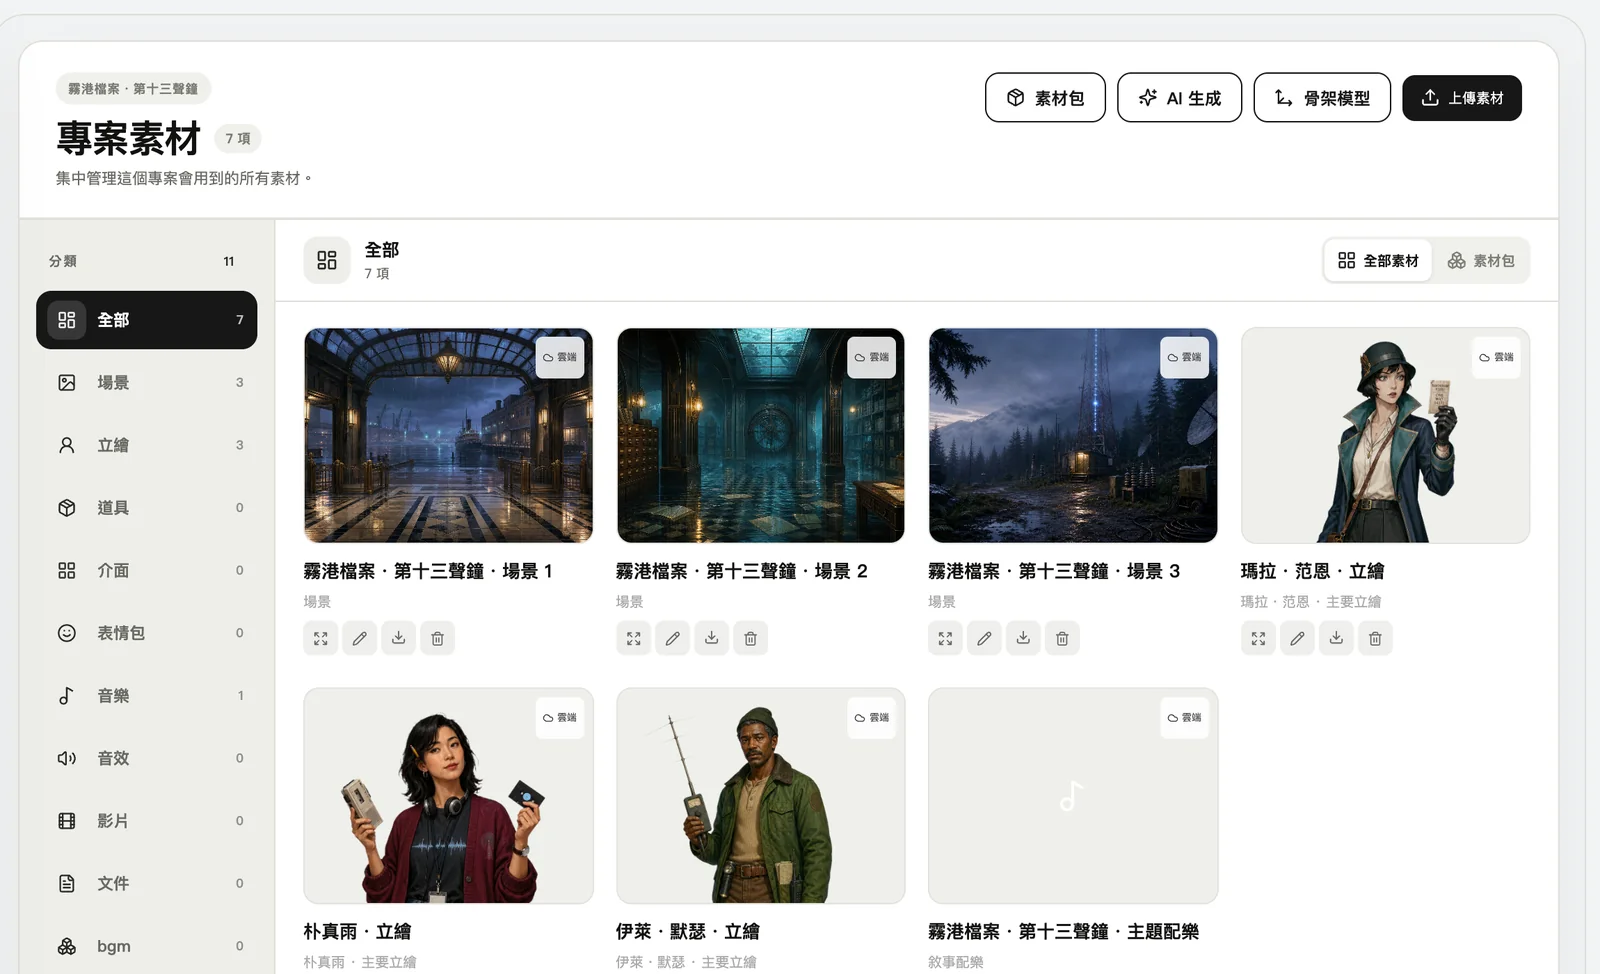The height and width of the screenshot is (974, 1600).
Task: Select the 音效 category
Action: (x=147, y=758)
